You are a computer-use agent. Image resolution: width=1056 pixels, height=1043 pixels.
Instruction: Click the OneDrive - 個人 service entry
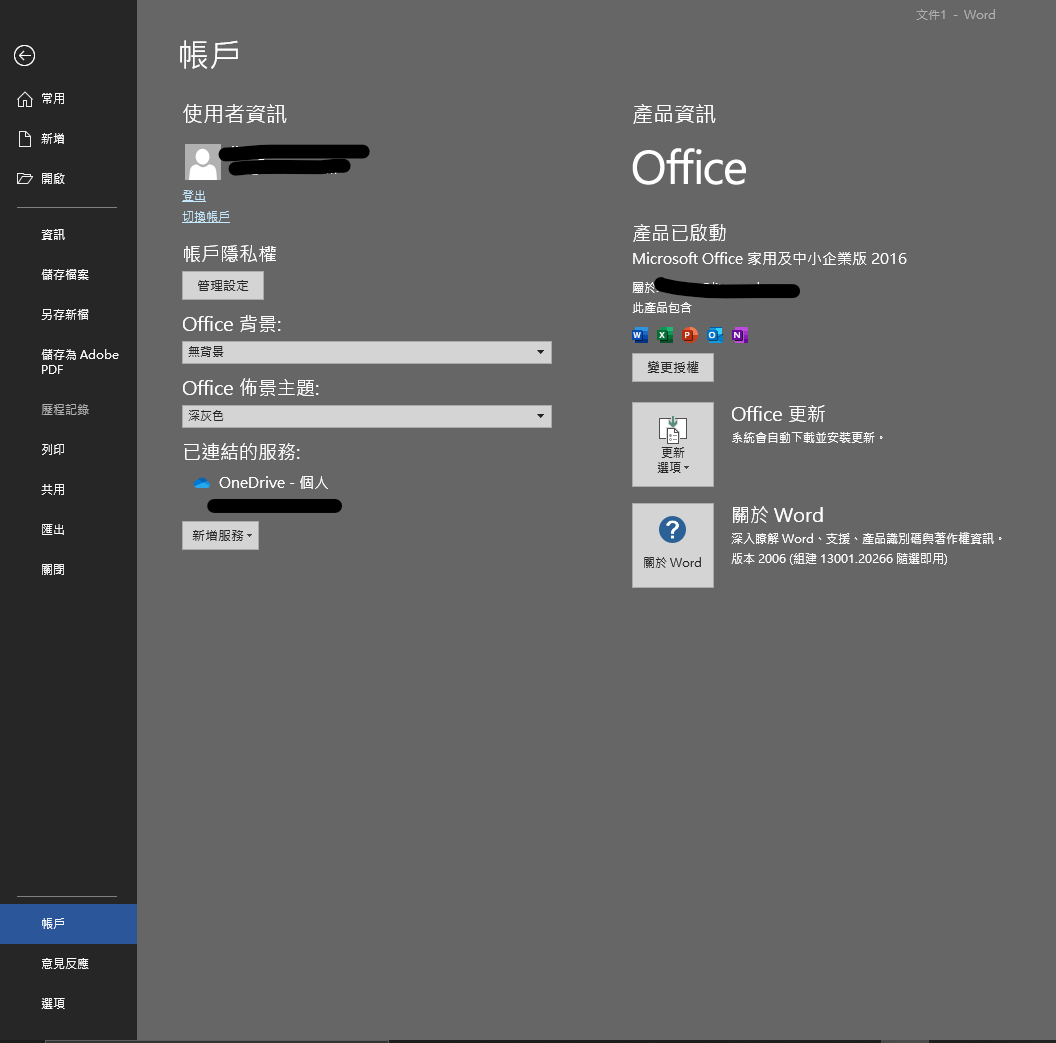(x=261, y=483)
